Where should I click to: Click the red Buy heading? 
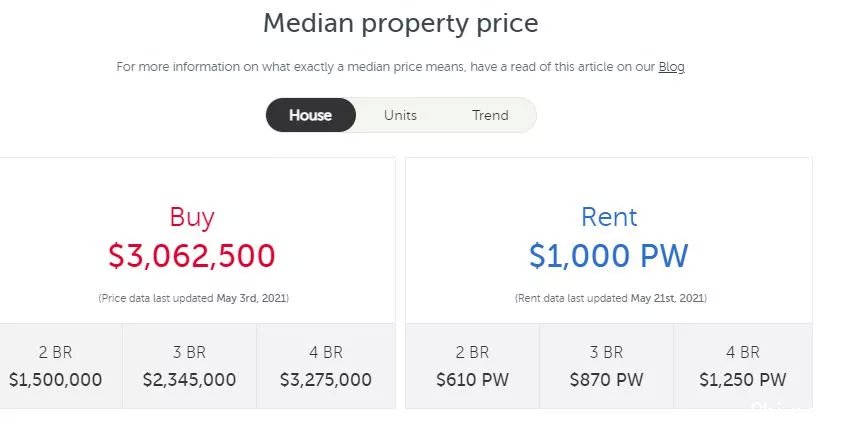pos(192,217)
